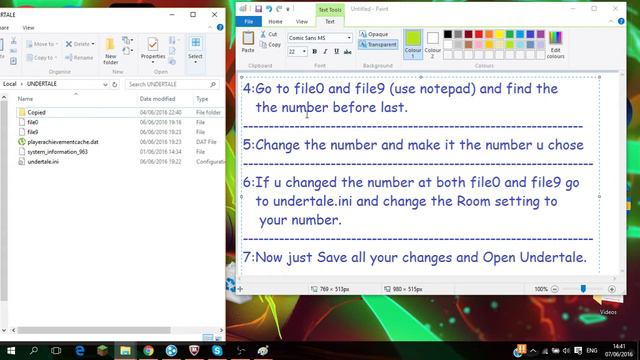
Task: Open the Windows Start menu
Action: pyautogui.click(x=11, y=351)
